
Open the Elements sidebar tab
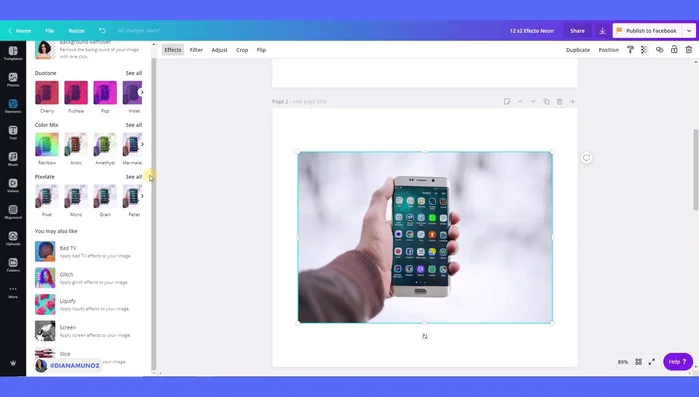13,106
